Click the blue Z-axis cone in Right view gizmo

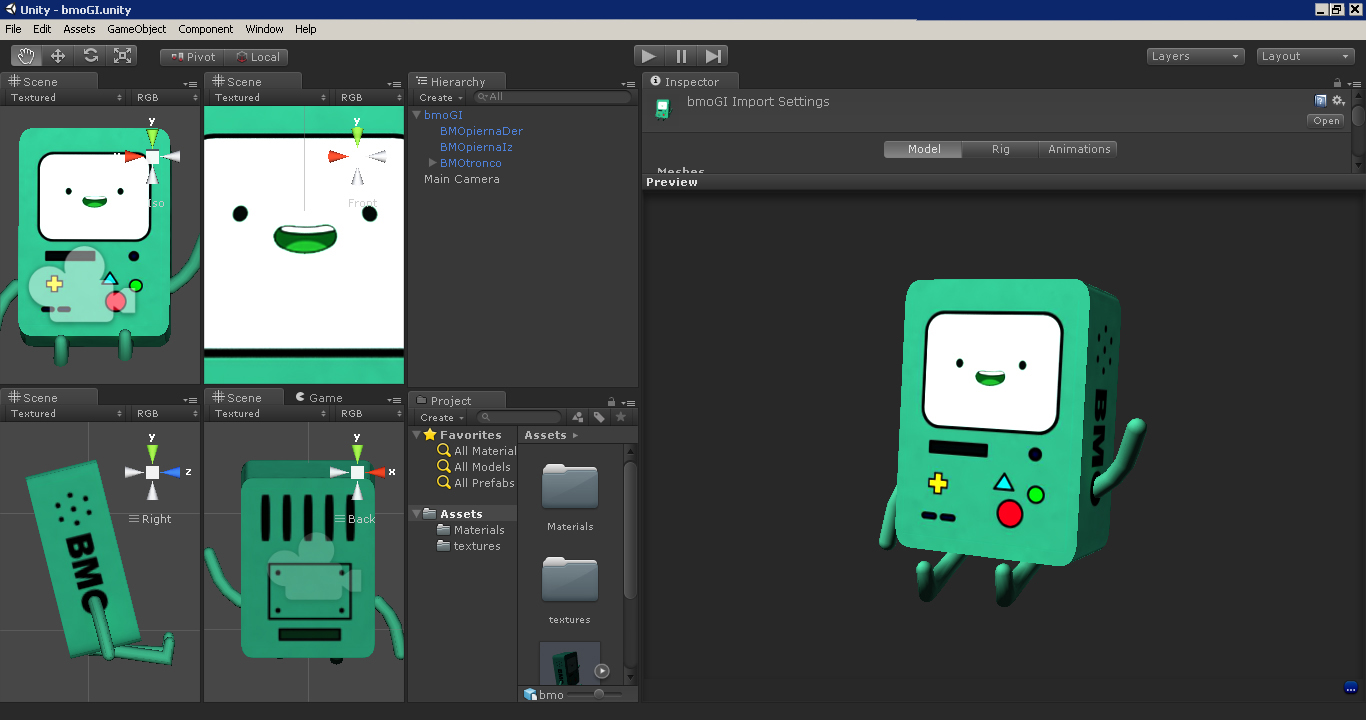[x=172, y=472]
